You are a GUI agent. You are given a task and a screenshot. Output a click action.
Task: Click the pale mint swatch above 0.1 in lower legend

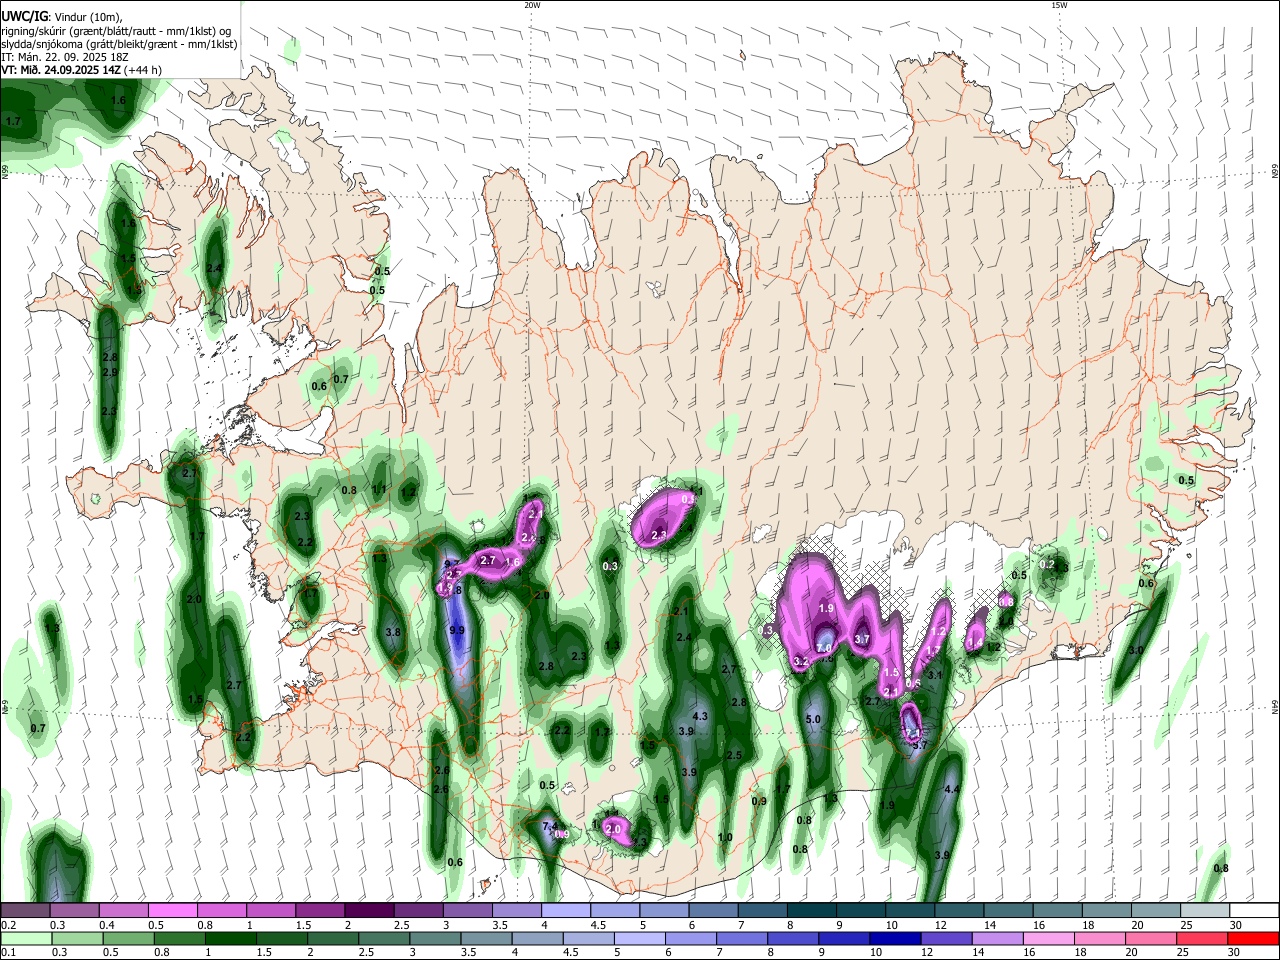click(x=24, y=939)
